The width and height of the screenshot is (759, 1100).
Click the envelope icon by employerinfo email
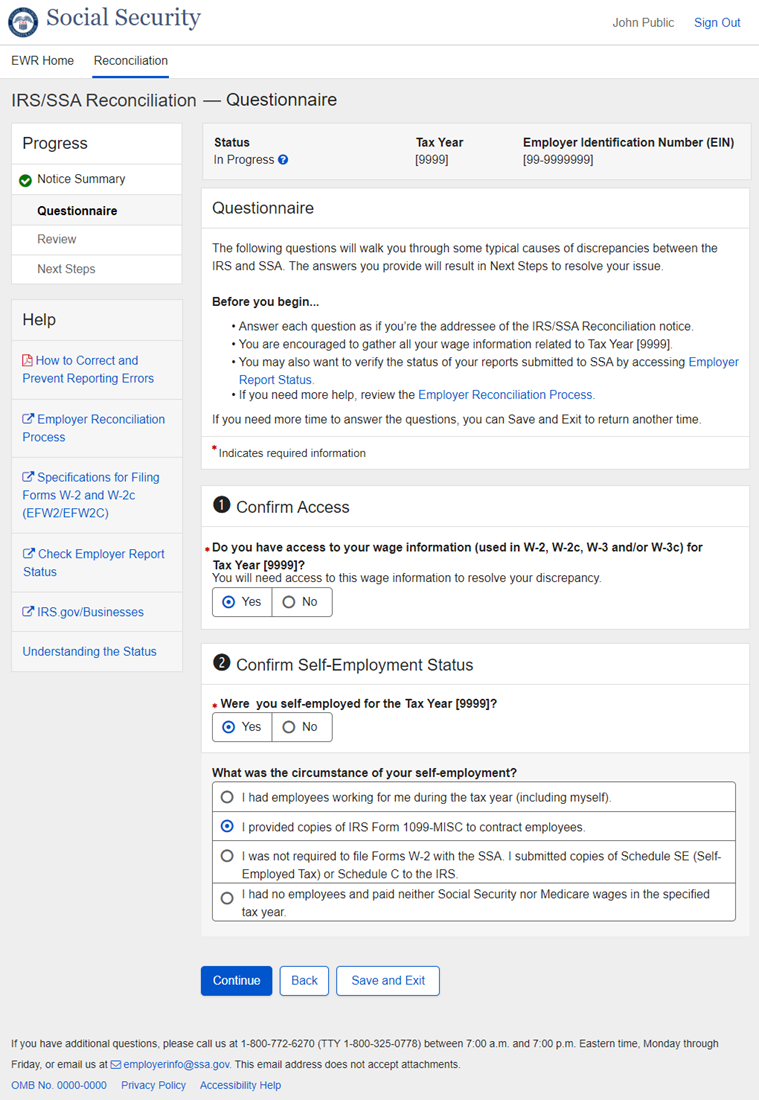tap(116, 1065)
